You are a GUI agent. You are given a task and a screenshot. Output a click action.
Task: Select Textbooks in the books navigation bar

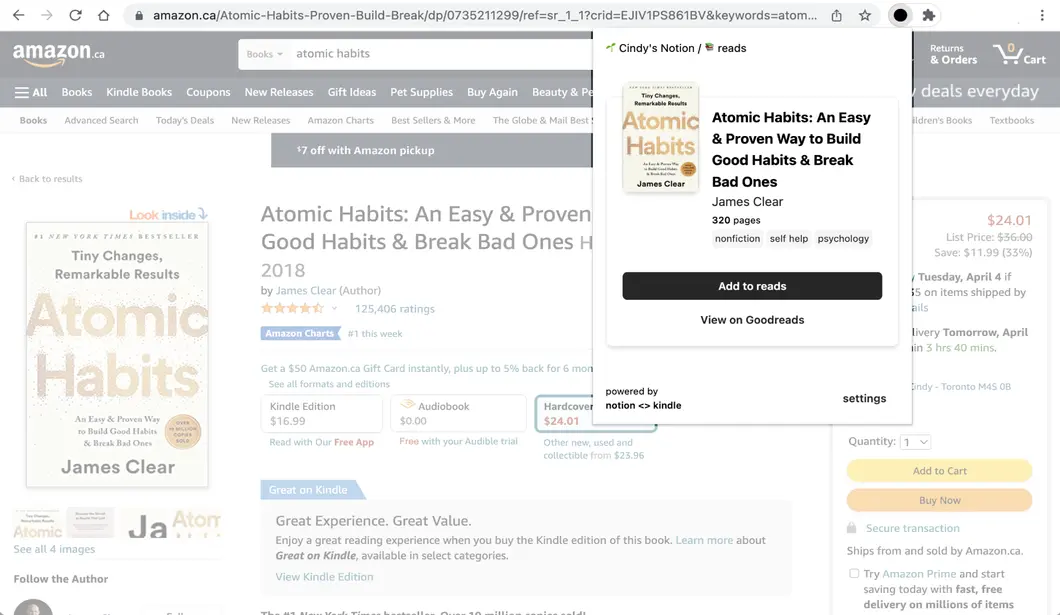point(1011,119)
